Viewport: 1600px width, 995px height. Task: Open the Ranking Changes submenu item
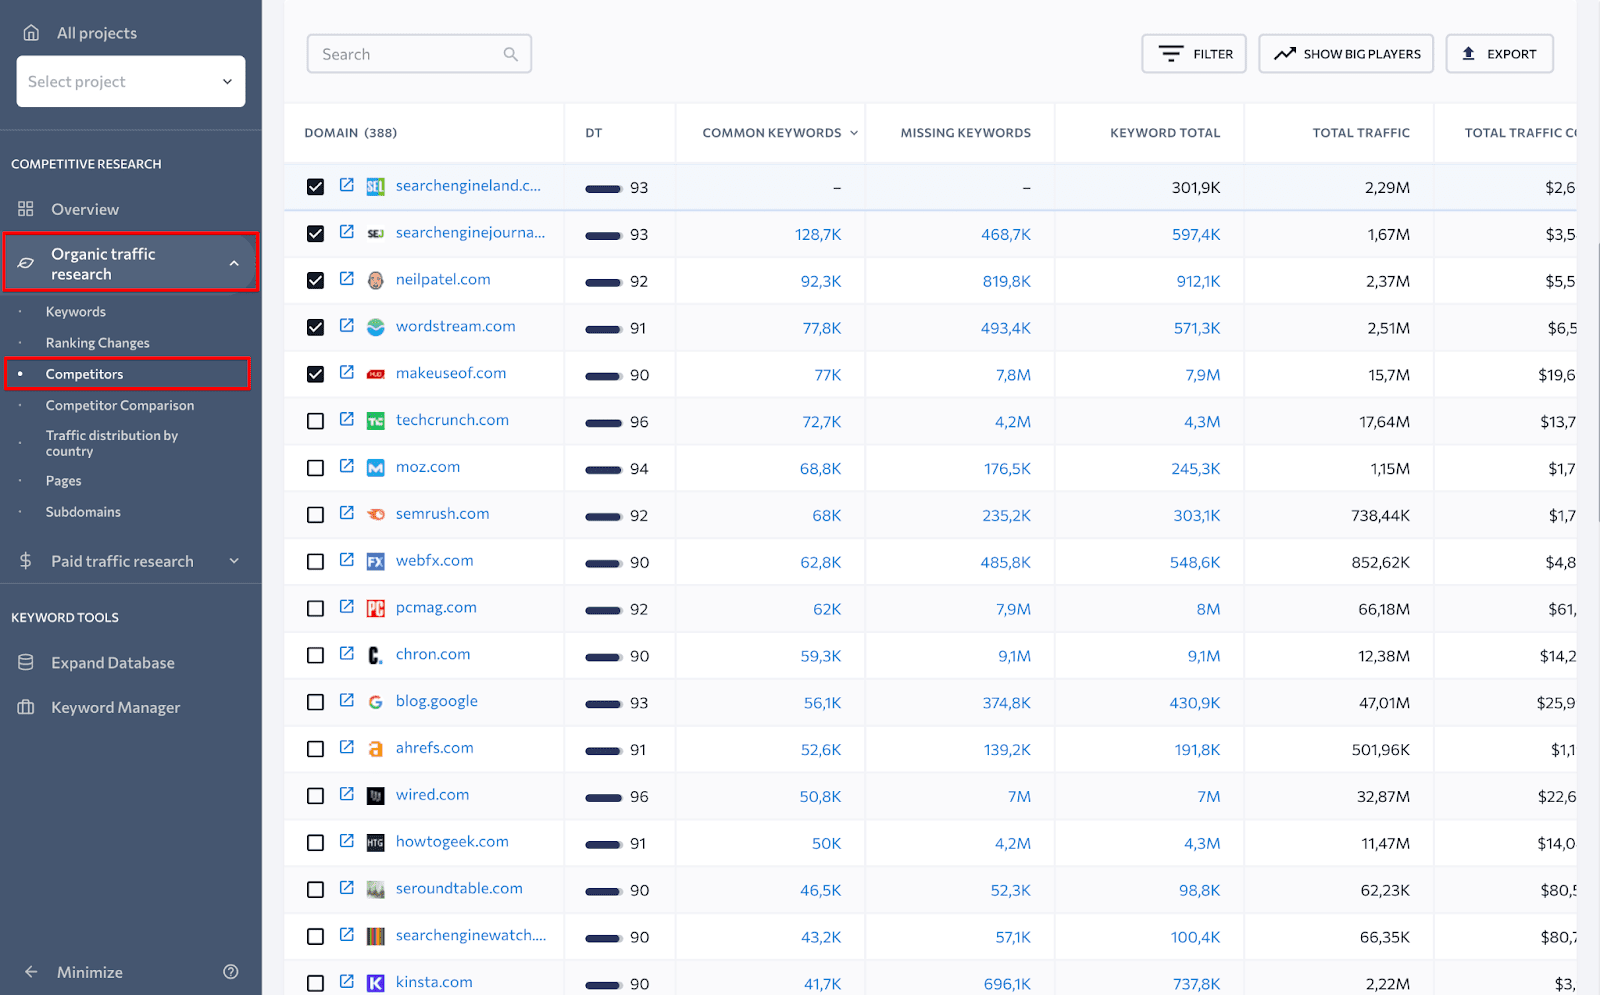(x=98, y=343)
